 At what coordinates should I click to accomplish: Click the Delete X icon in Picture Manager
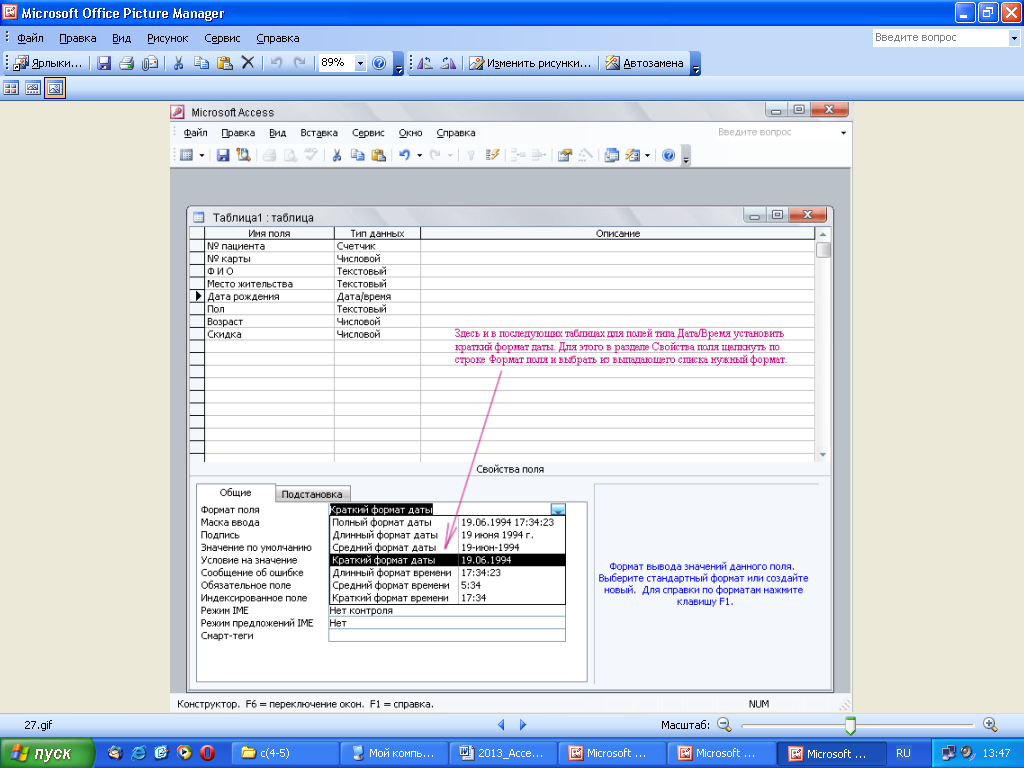click(x=248, y=63)
